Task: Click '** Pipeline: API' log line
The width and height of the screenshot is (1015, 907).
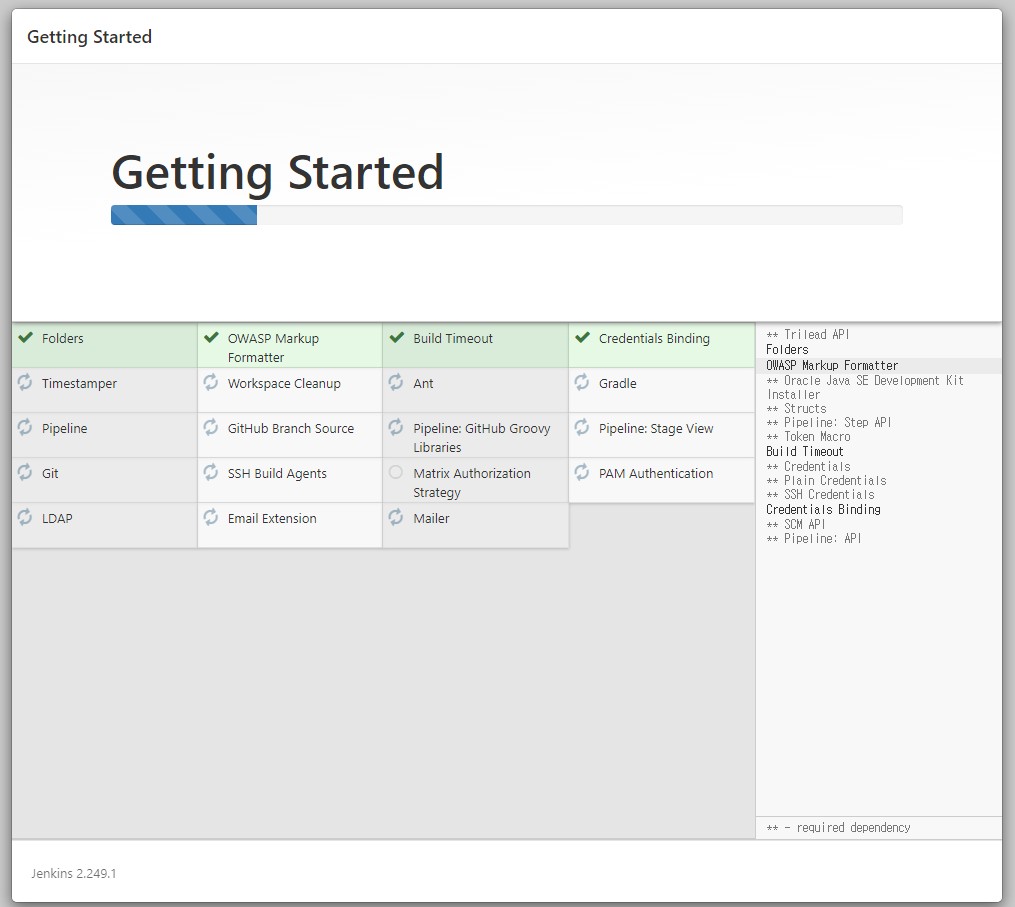Action: pos(814,539)
